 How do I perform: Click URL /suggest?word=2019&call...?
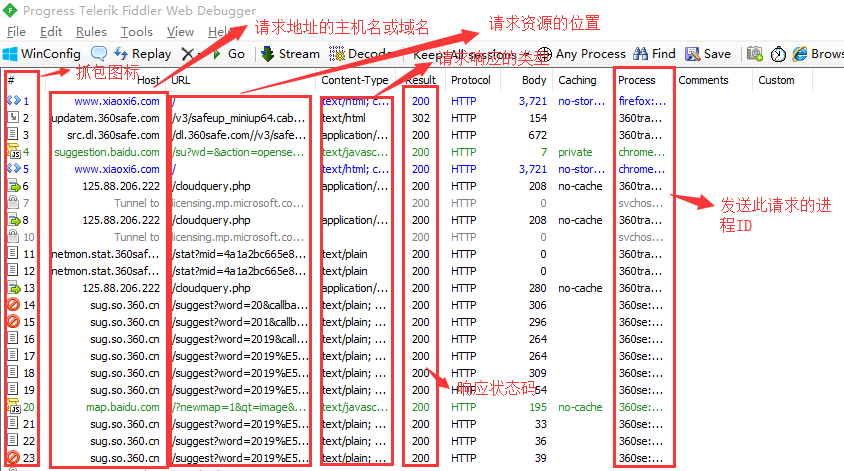240,339
